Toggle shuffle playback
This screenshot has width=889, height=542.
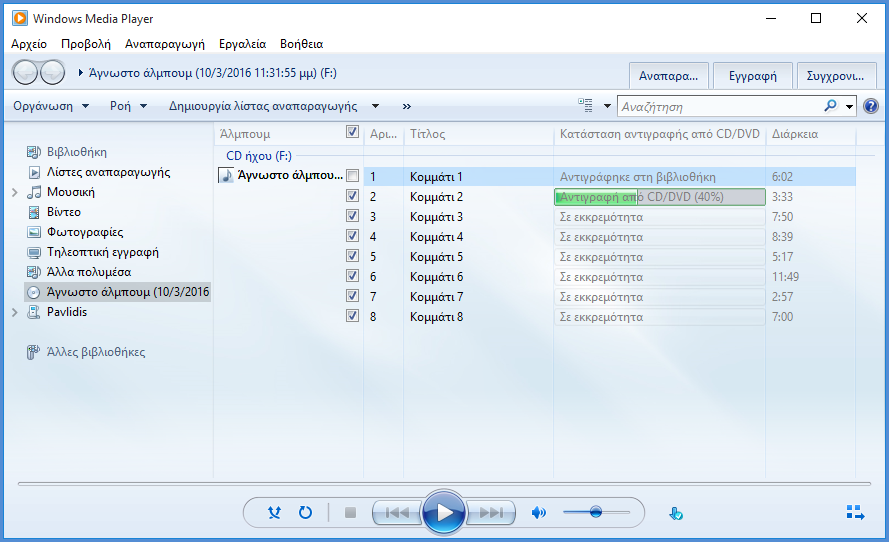click(x=274, y=513)
